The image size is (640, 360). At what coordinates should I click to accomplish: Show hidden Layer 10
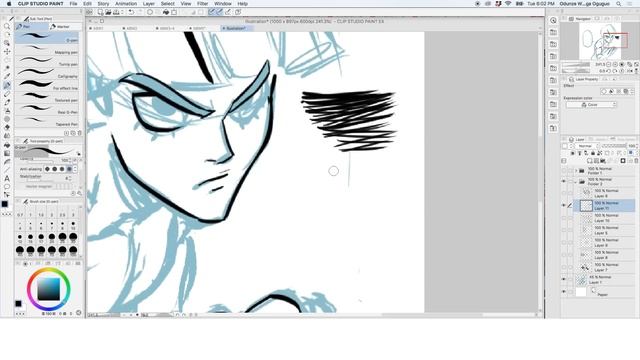tap(564, 218)
